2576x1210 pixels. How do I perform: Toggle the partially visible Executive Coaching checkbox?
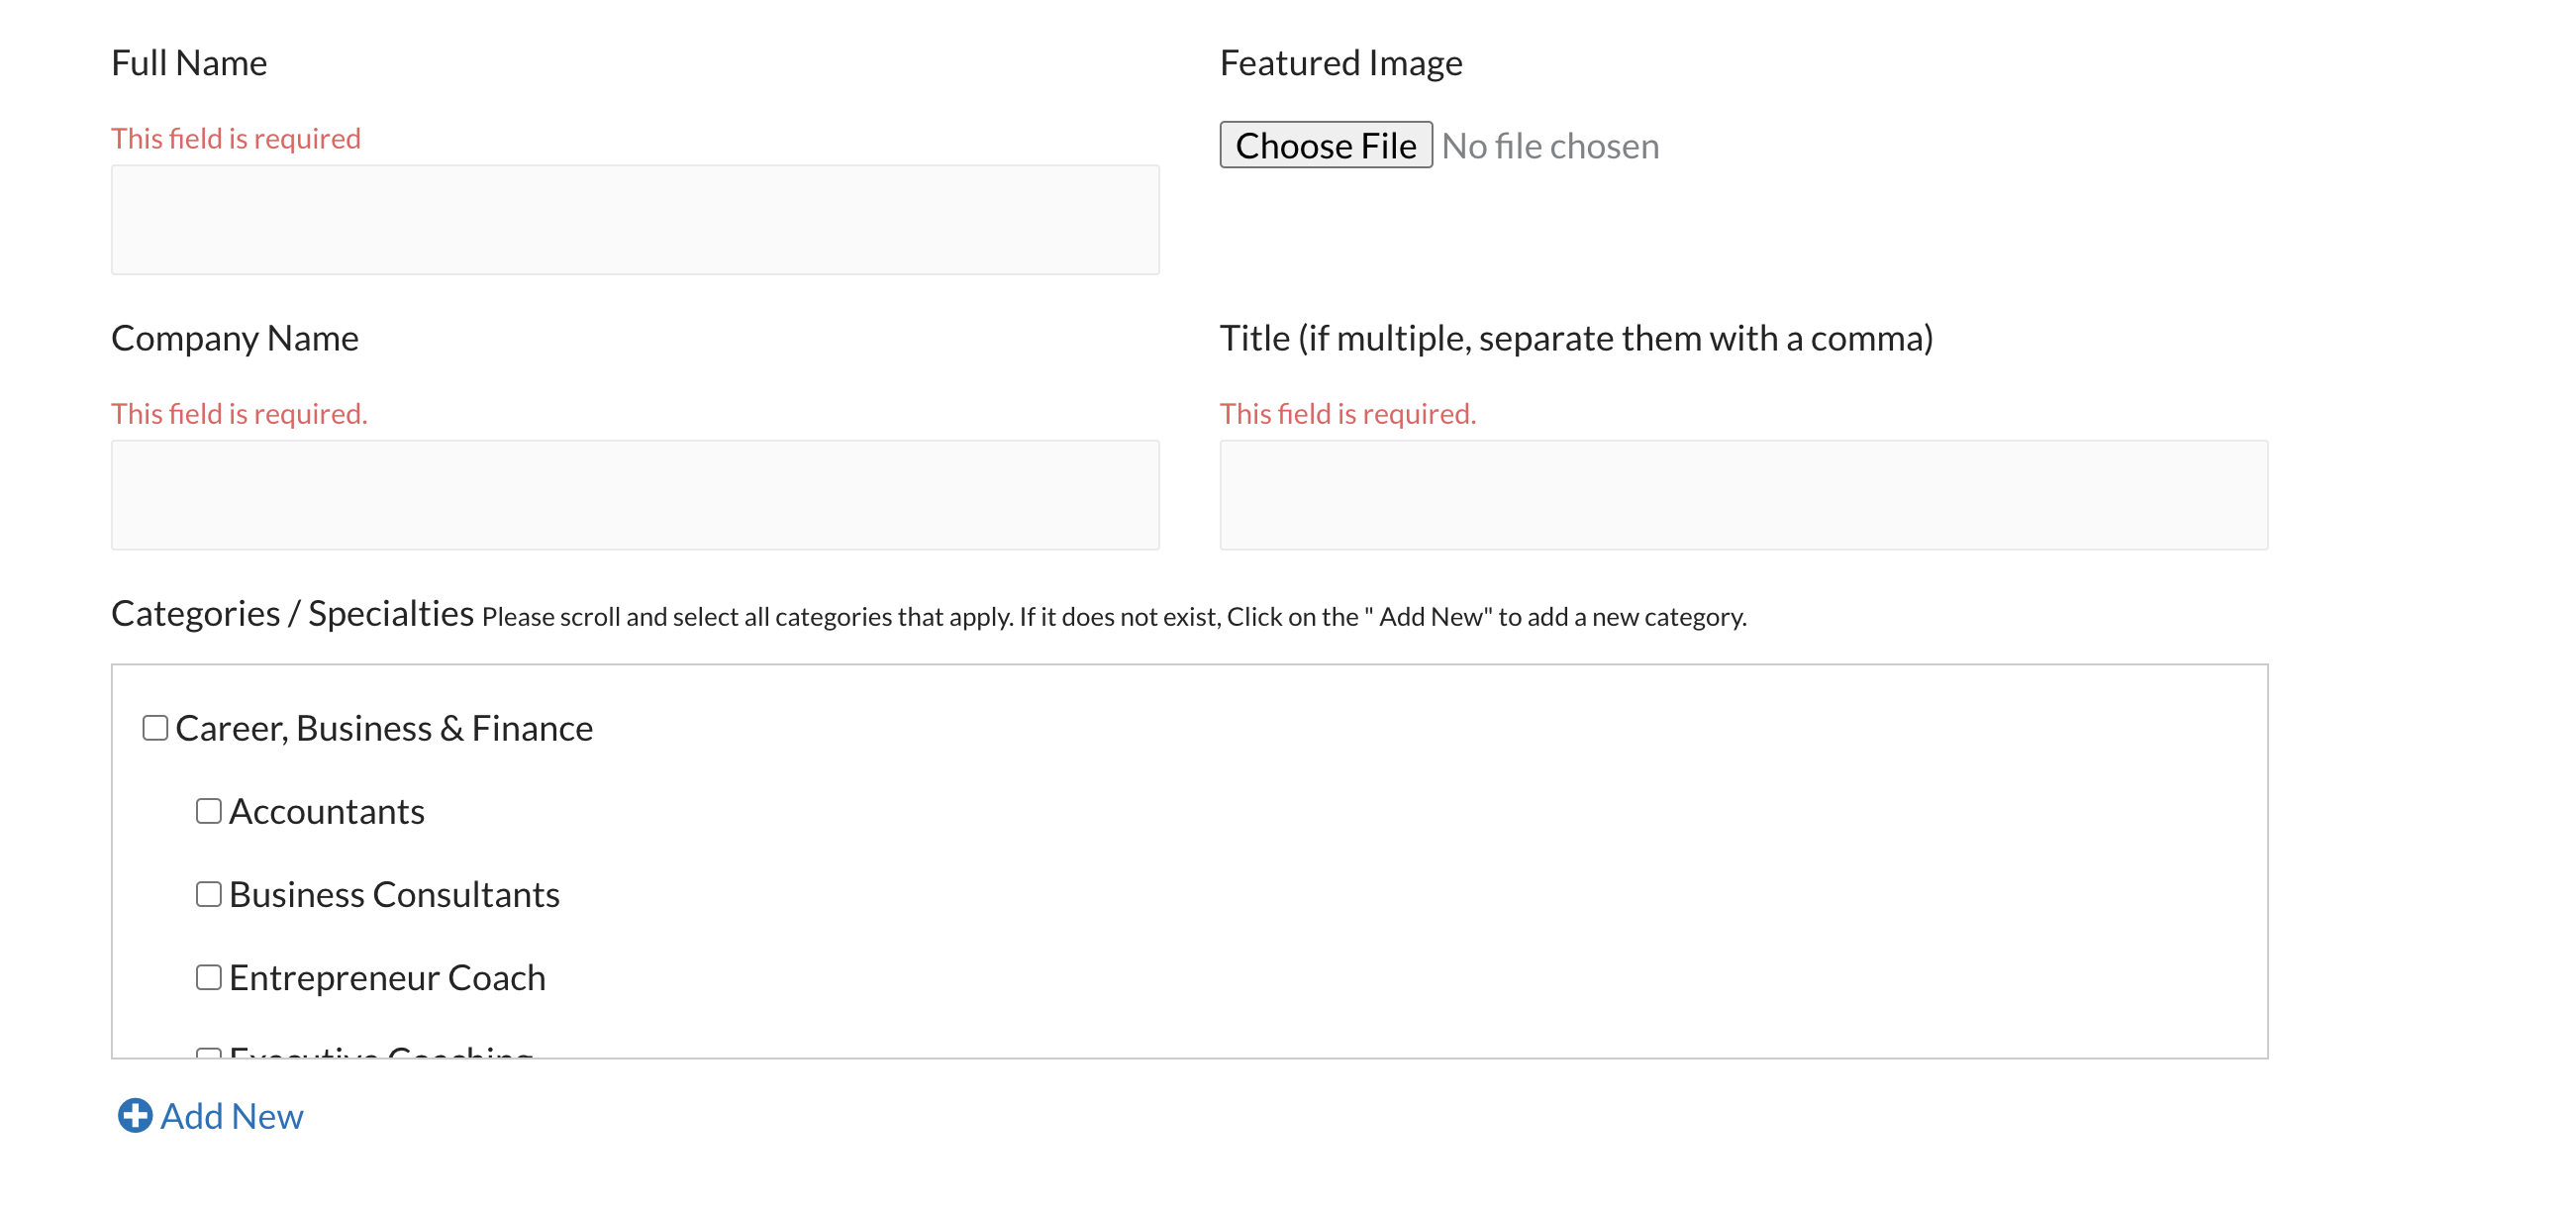coord(208,1053)
